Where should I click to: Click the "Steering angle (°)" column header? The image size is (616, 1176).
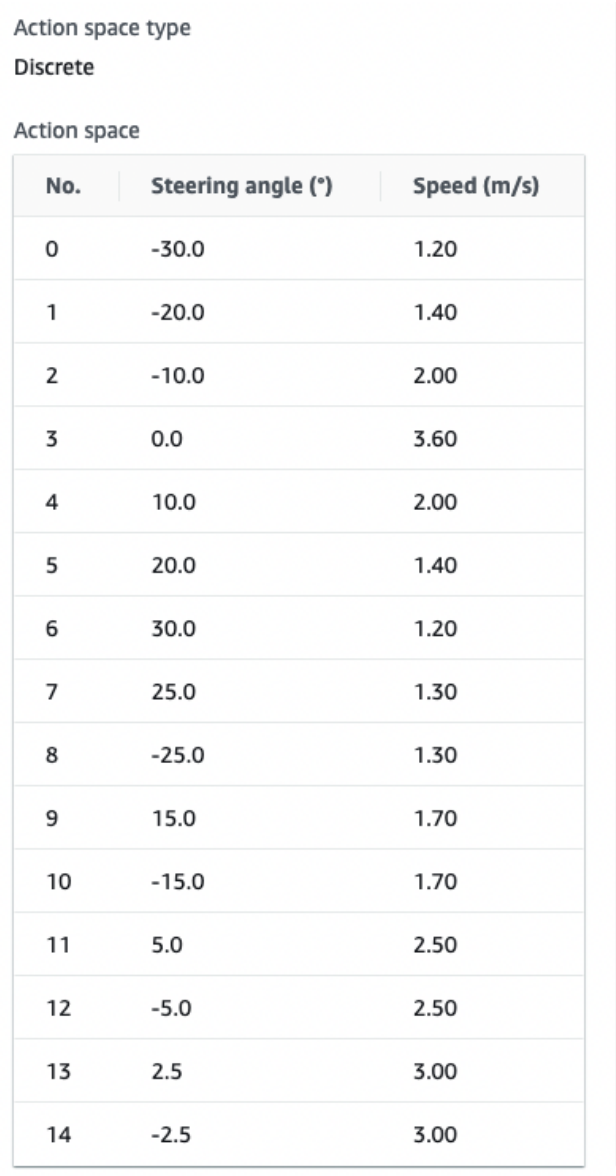pyautogui.click(x=241, y=185)
